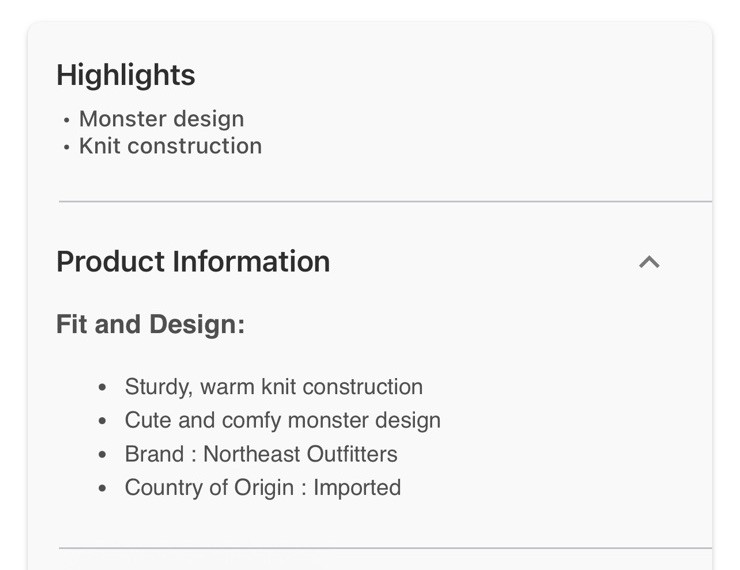Select the "Monster design" highlight text
This screenshot has width=740, height=570.
161,119
